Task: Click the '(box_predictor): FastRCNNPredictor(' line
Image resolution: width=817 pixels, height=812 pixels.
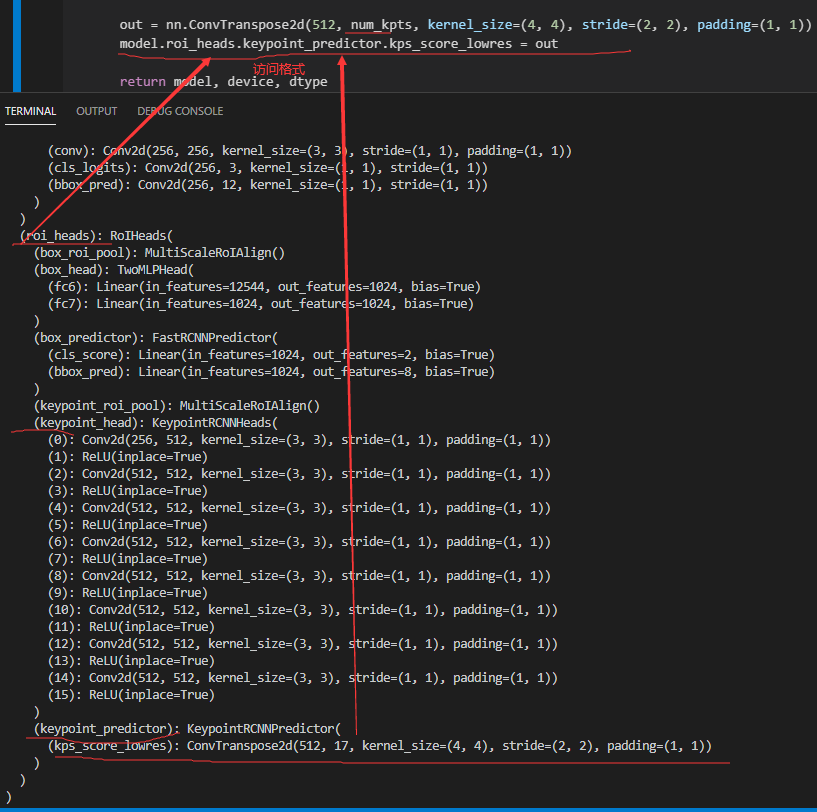Action: point(156,338)
